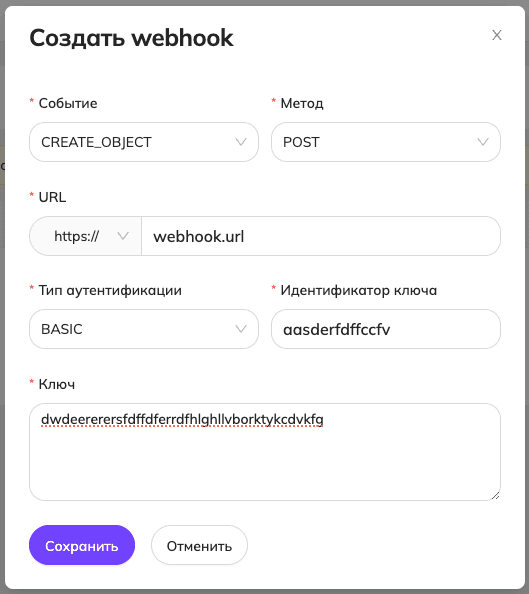529x594 pixels.
Task: Click the Метод field label
Action: tap(302, 103)
